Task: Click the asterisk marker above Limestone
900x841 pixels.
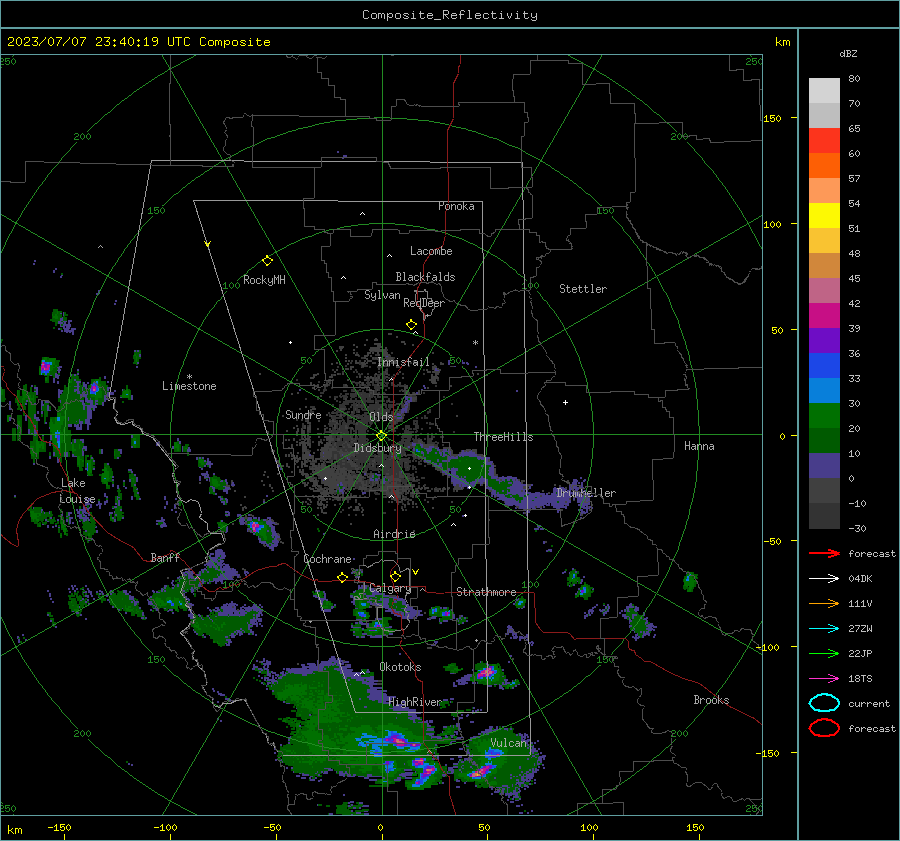Action: 189,377
